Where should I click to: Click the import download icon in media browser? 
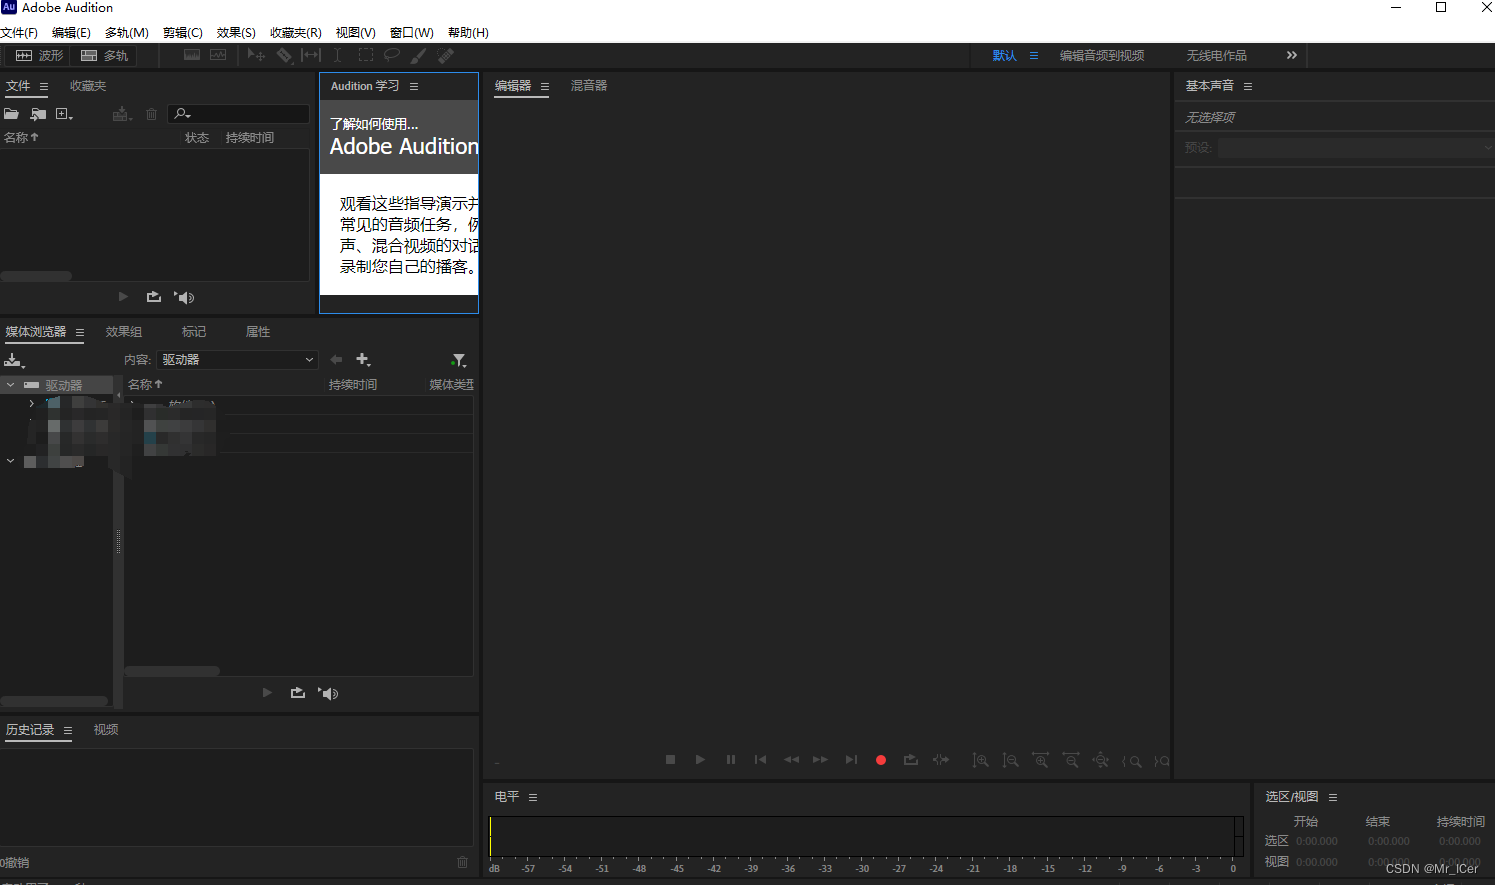pos(14,360)
